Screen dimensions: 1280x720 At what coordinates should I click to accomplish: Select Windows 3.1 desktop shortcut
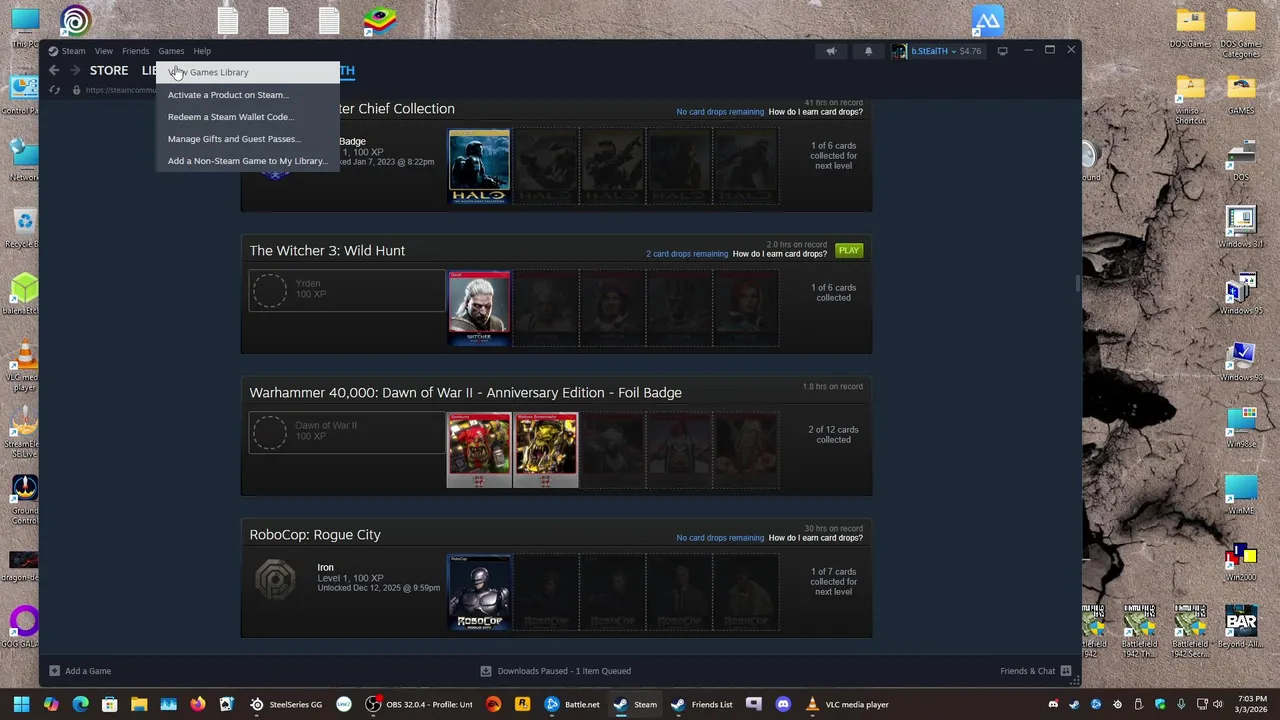click(1241, 228)
